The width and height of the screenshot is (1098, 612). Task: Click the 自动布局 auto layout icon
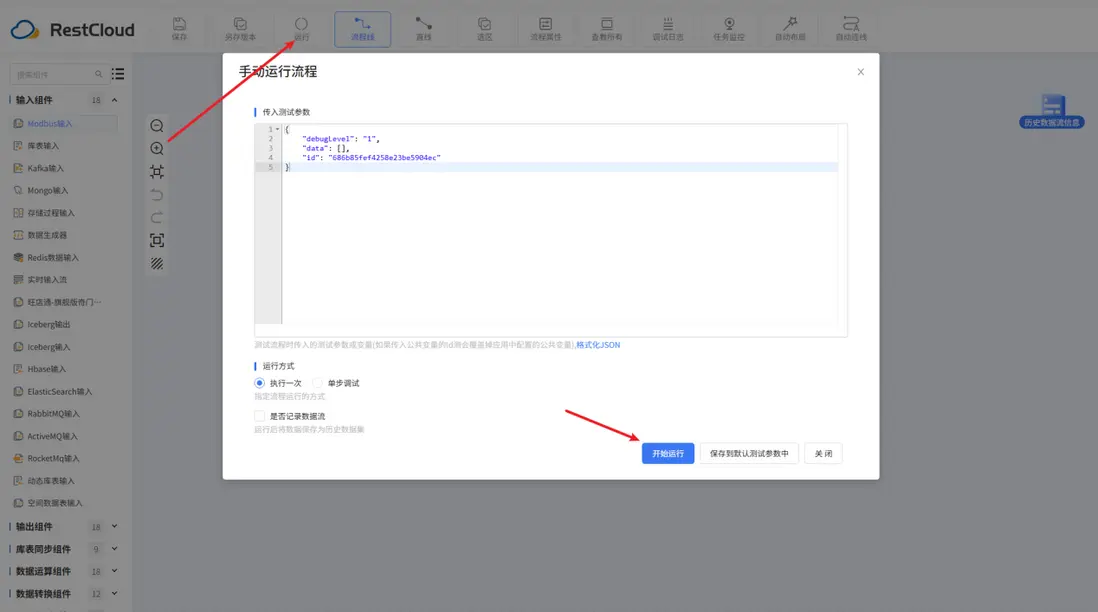click(x=790, y=29)
